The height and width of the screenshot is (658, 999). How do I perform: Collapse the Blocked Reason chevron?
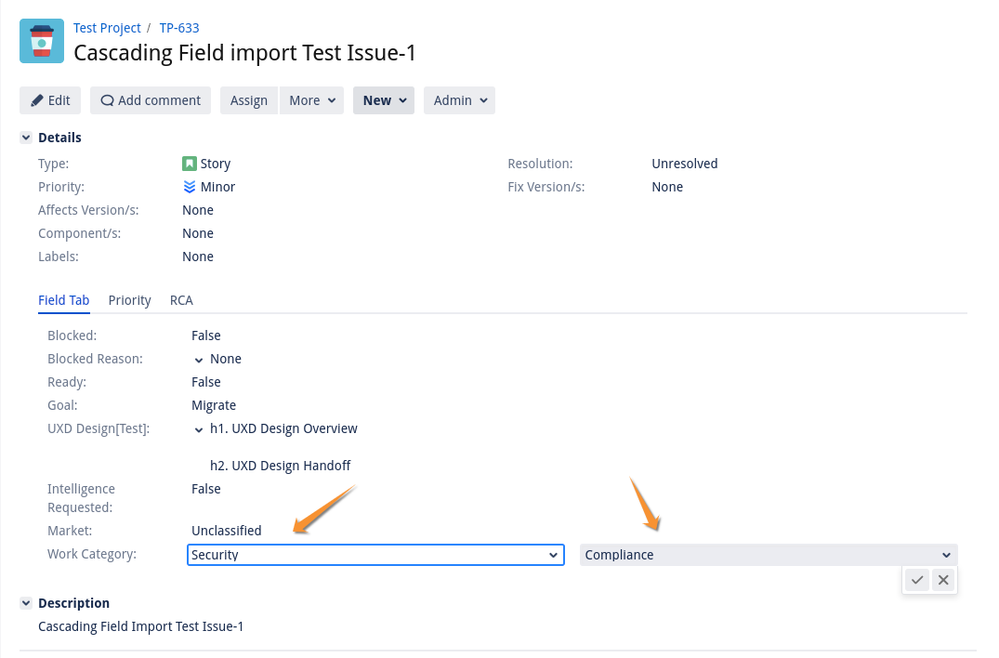[199, 359]
